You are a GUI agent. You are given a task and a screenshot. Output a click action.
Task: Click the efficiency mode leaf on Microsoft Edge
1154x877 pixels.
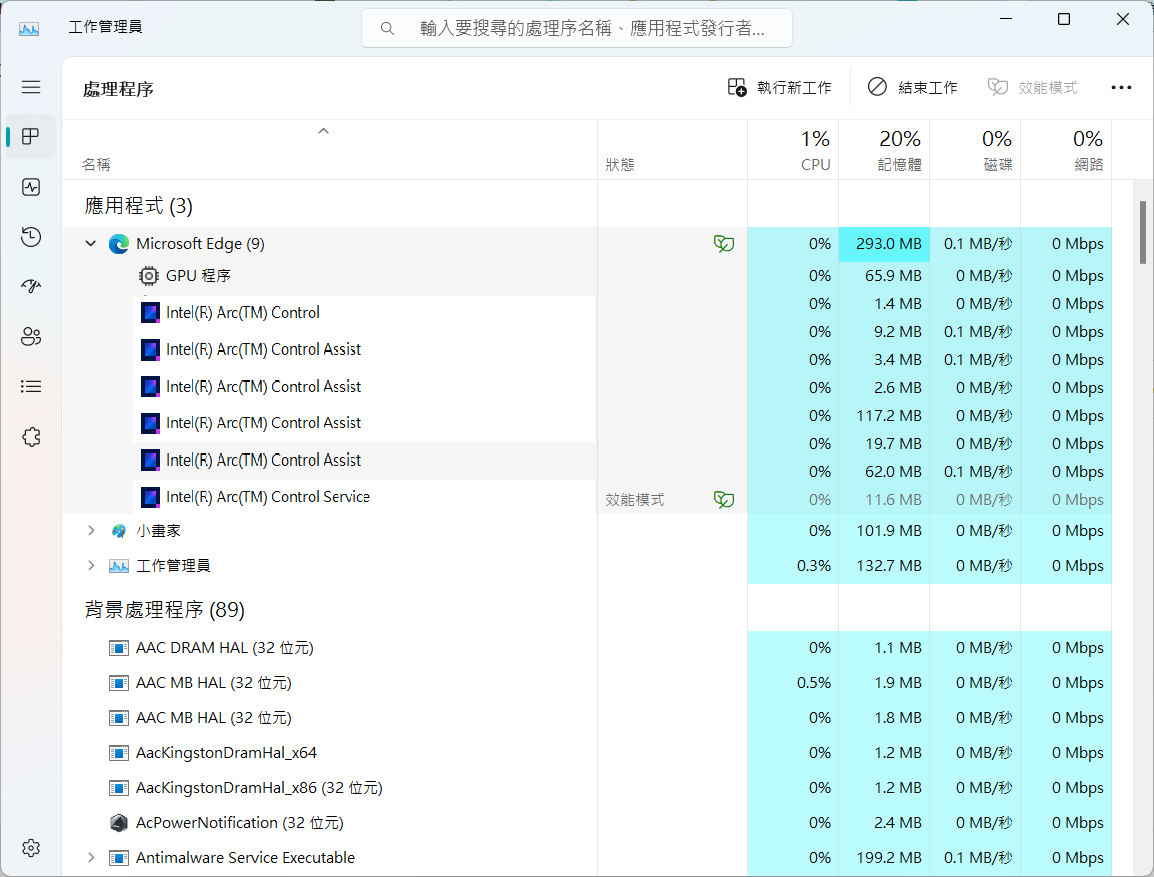pos(723,243)
